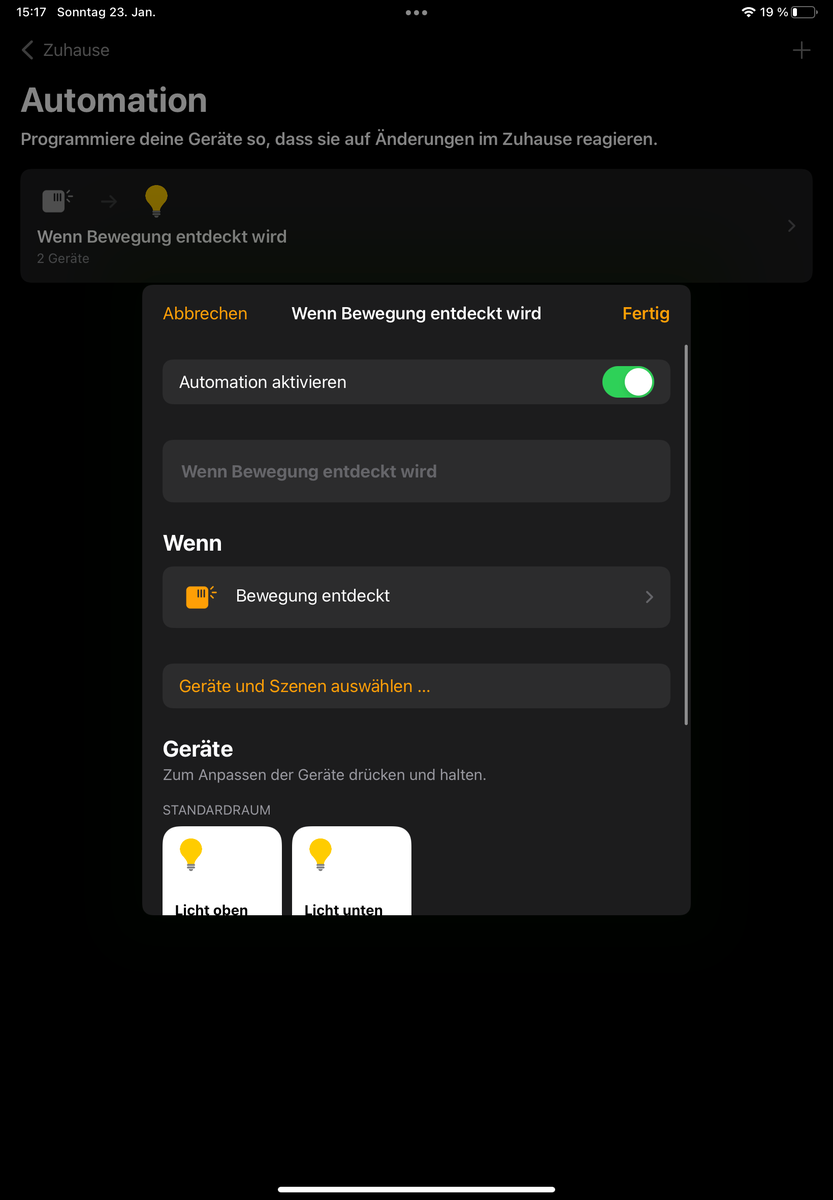Toggle the Automation aktivieren switch
The width and height of the screenshot is (833, 1200).
628,382
